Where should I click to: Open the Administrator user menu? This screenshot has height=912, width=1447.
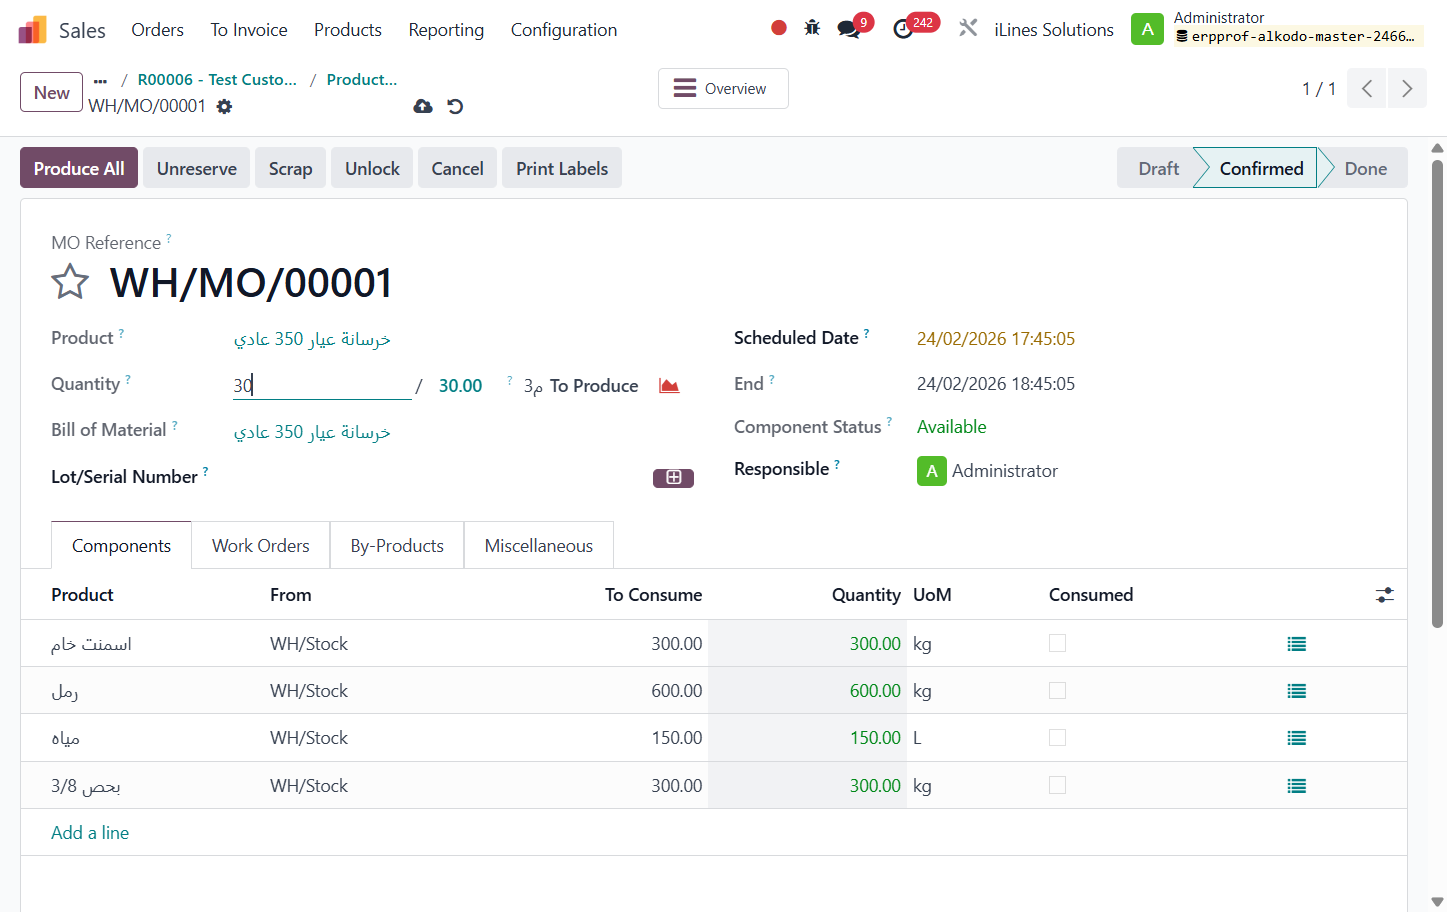(x=1277, y=28)
